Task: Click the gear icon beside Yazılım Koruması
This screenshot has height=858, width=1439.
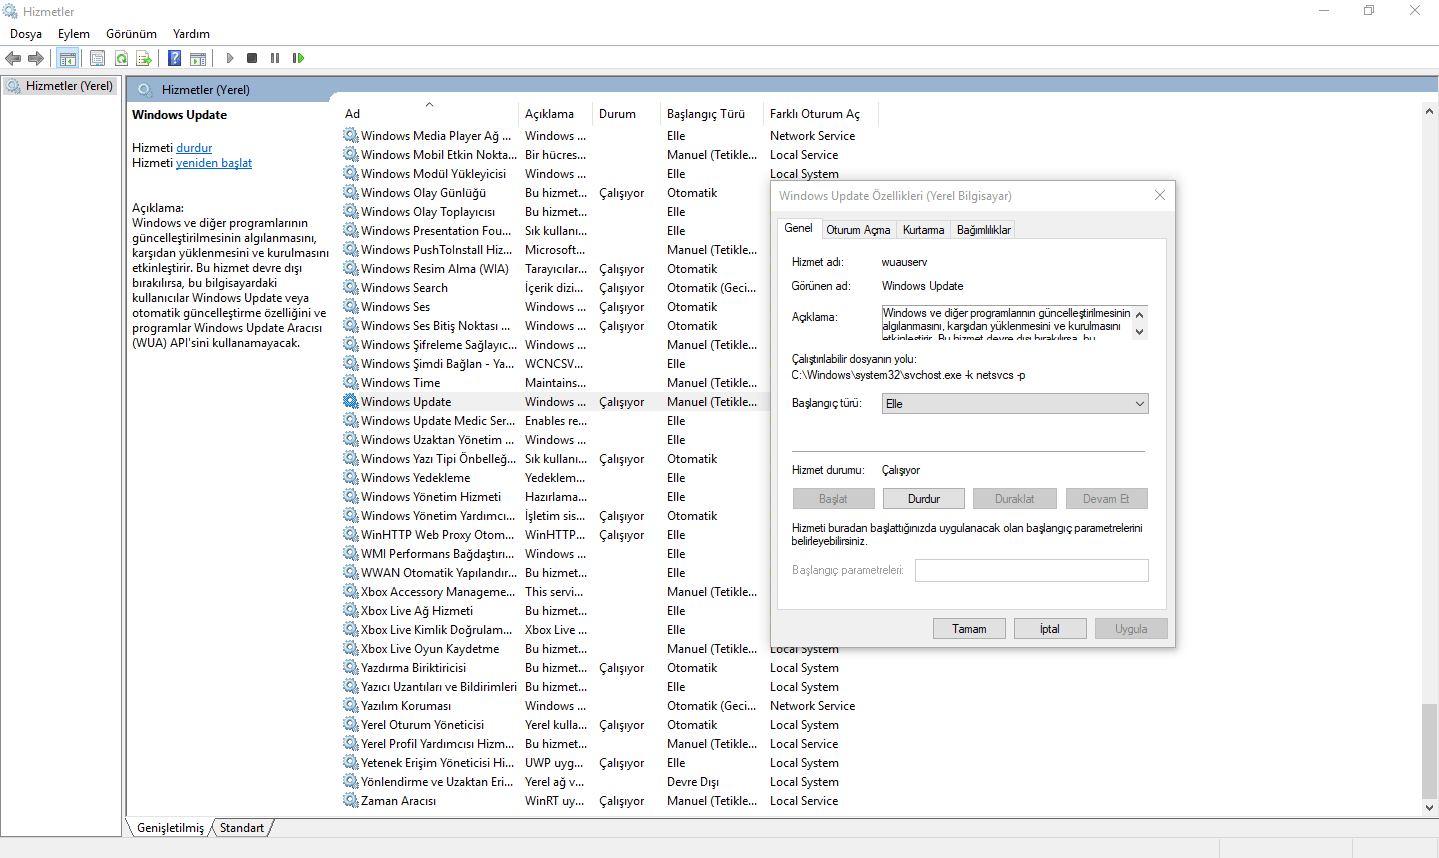Action: click(351, 706)
